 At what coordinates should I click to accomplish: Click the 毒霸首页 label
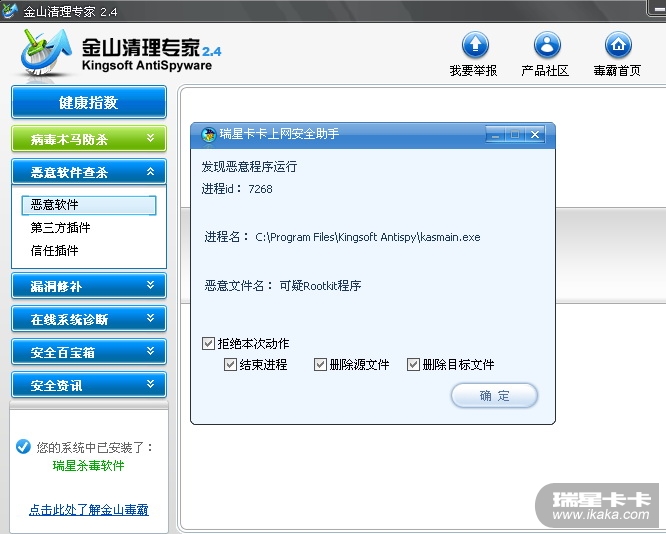point(617,71)
